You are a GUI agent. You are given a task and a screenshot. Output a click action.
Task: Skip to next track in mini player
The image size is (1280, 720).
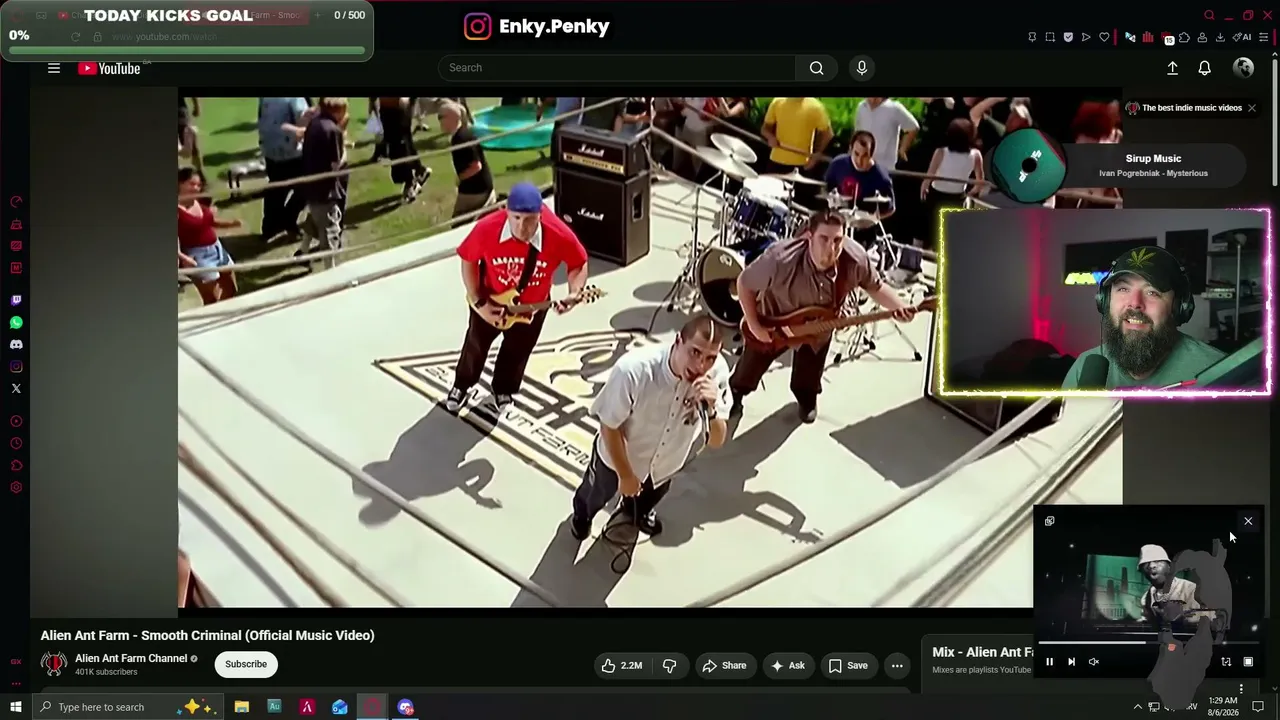[1071, 662]
